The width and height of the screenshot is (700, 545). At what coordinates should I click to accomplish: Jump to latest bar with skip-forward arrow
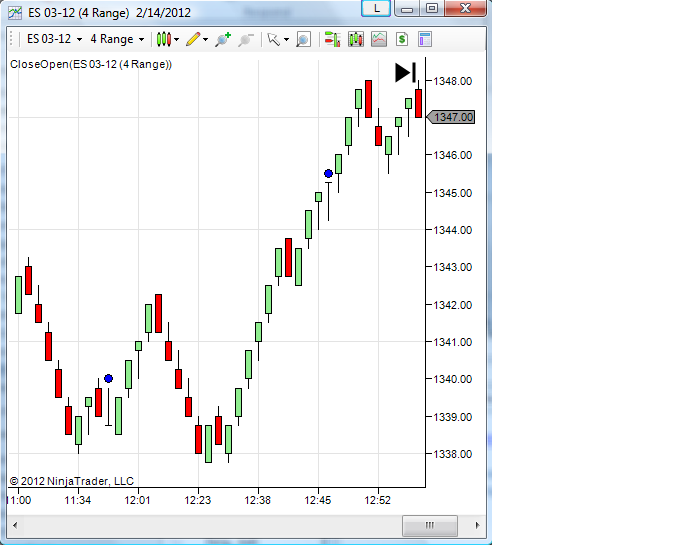(405, 72)
